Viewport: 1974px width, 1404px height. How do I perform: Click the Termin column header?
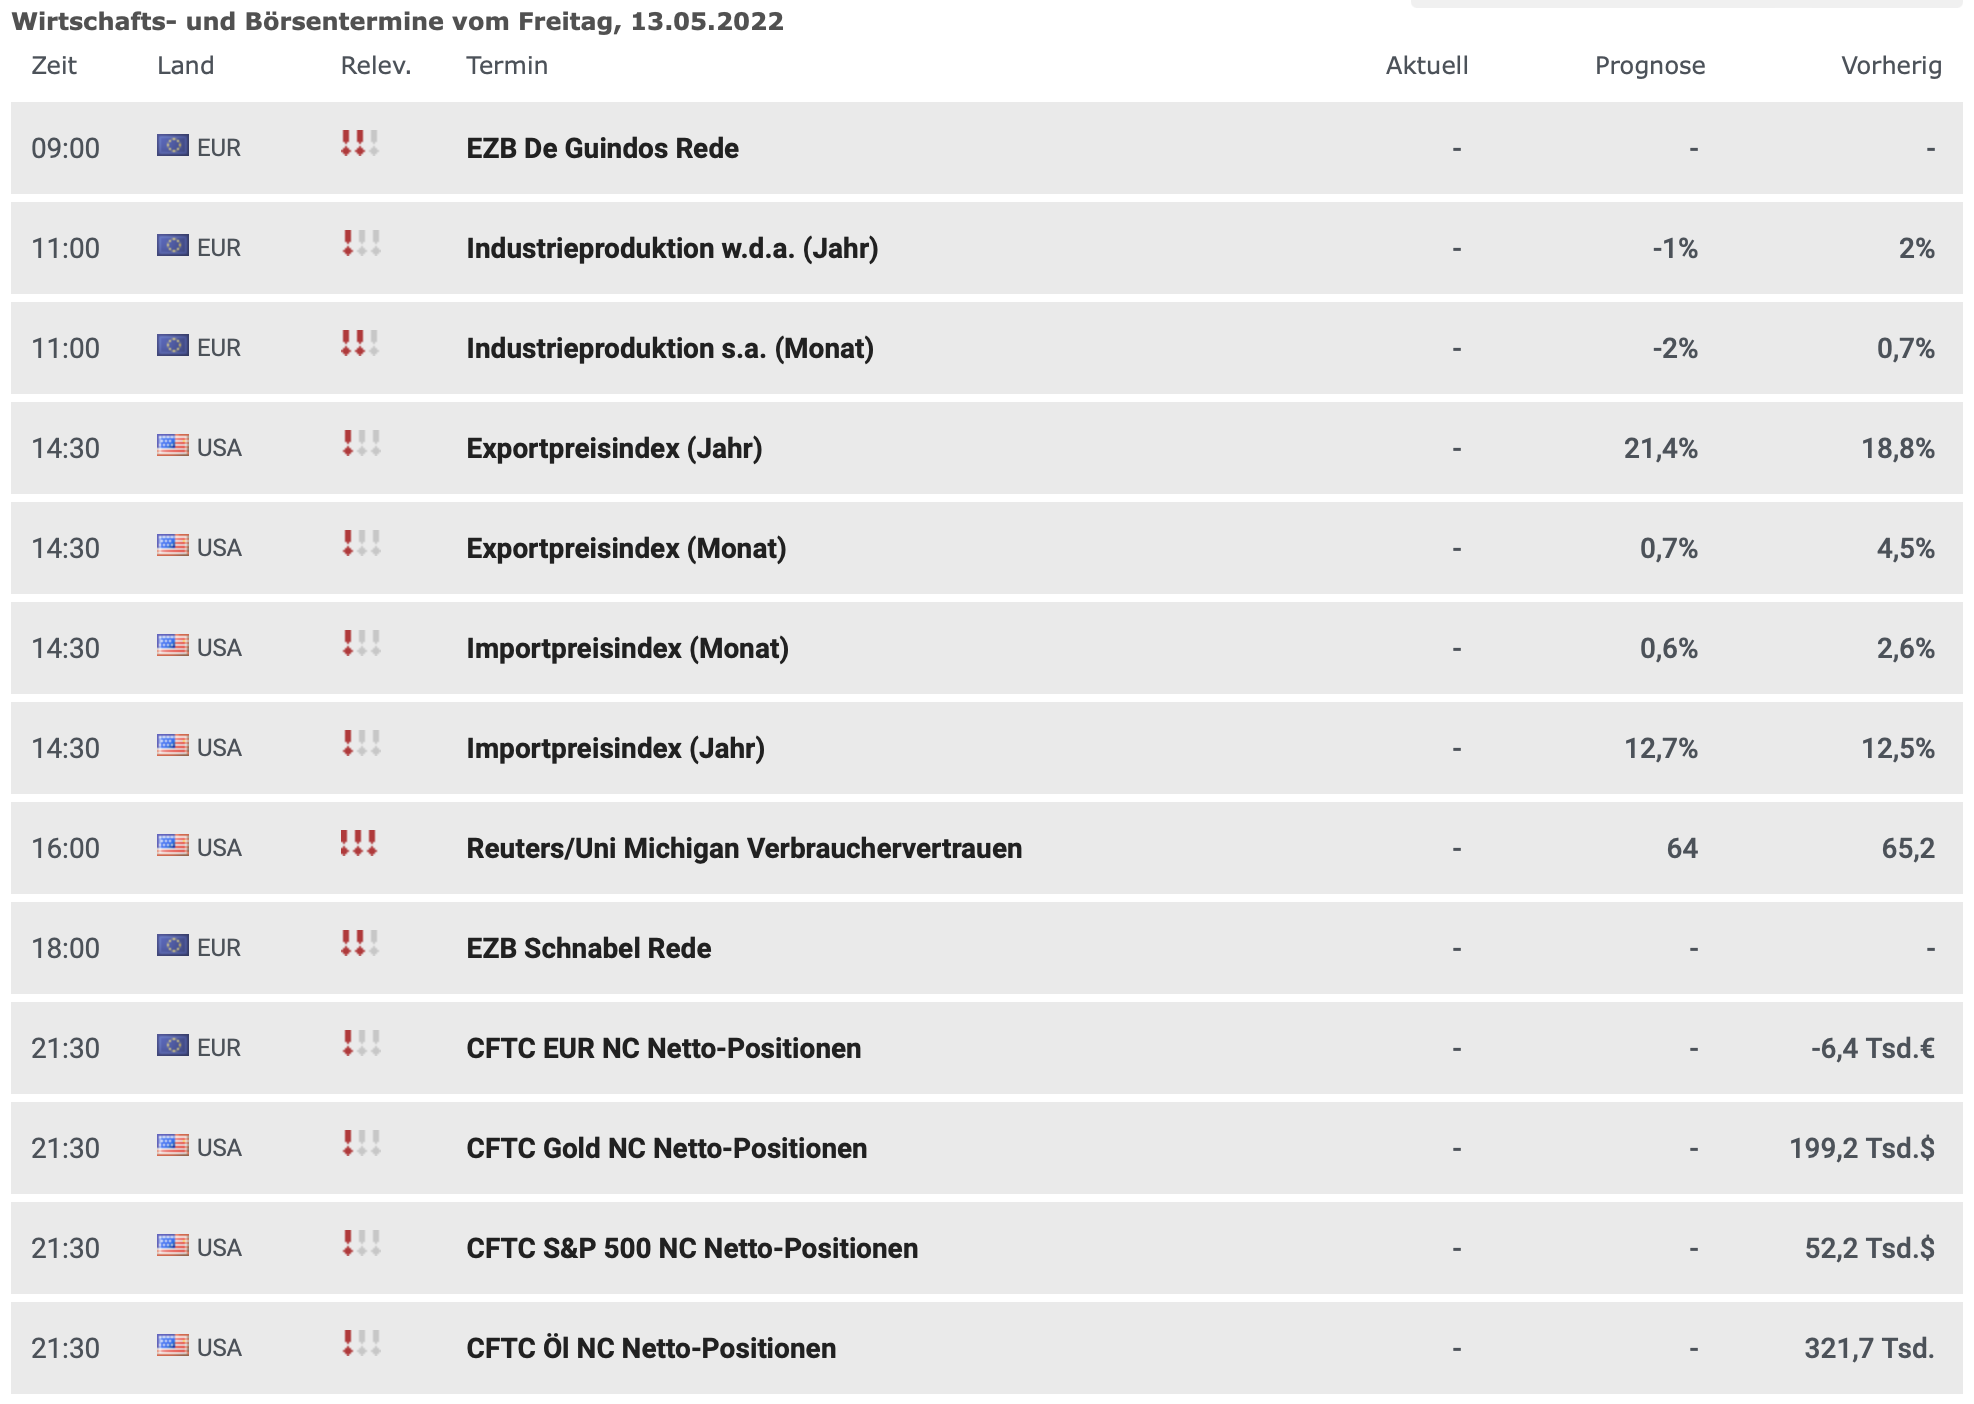click(x=507, y=66)
